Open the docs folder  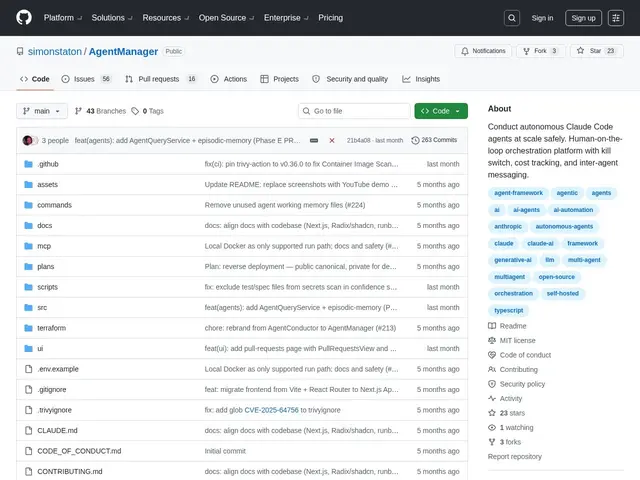pos(44,225)
